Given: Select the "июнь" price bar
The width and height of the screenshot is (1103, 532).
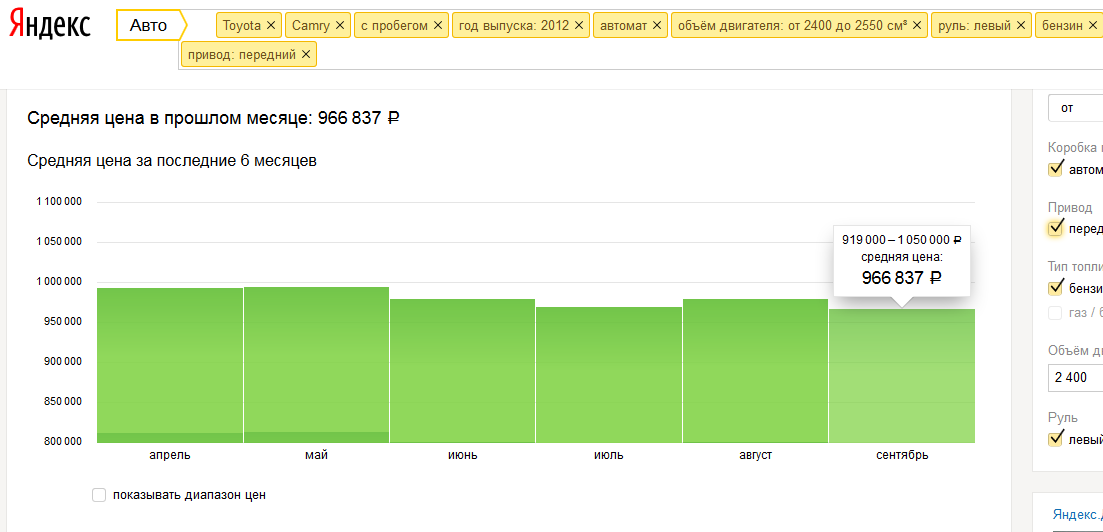Looking at the screenshot, I should click(463, 371).
